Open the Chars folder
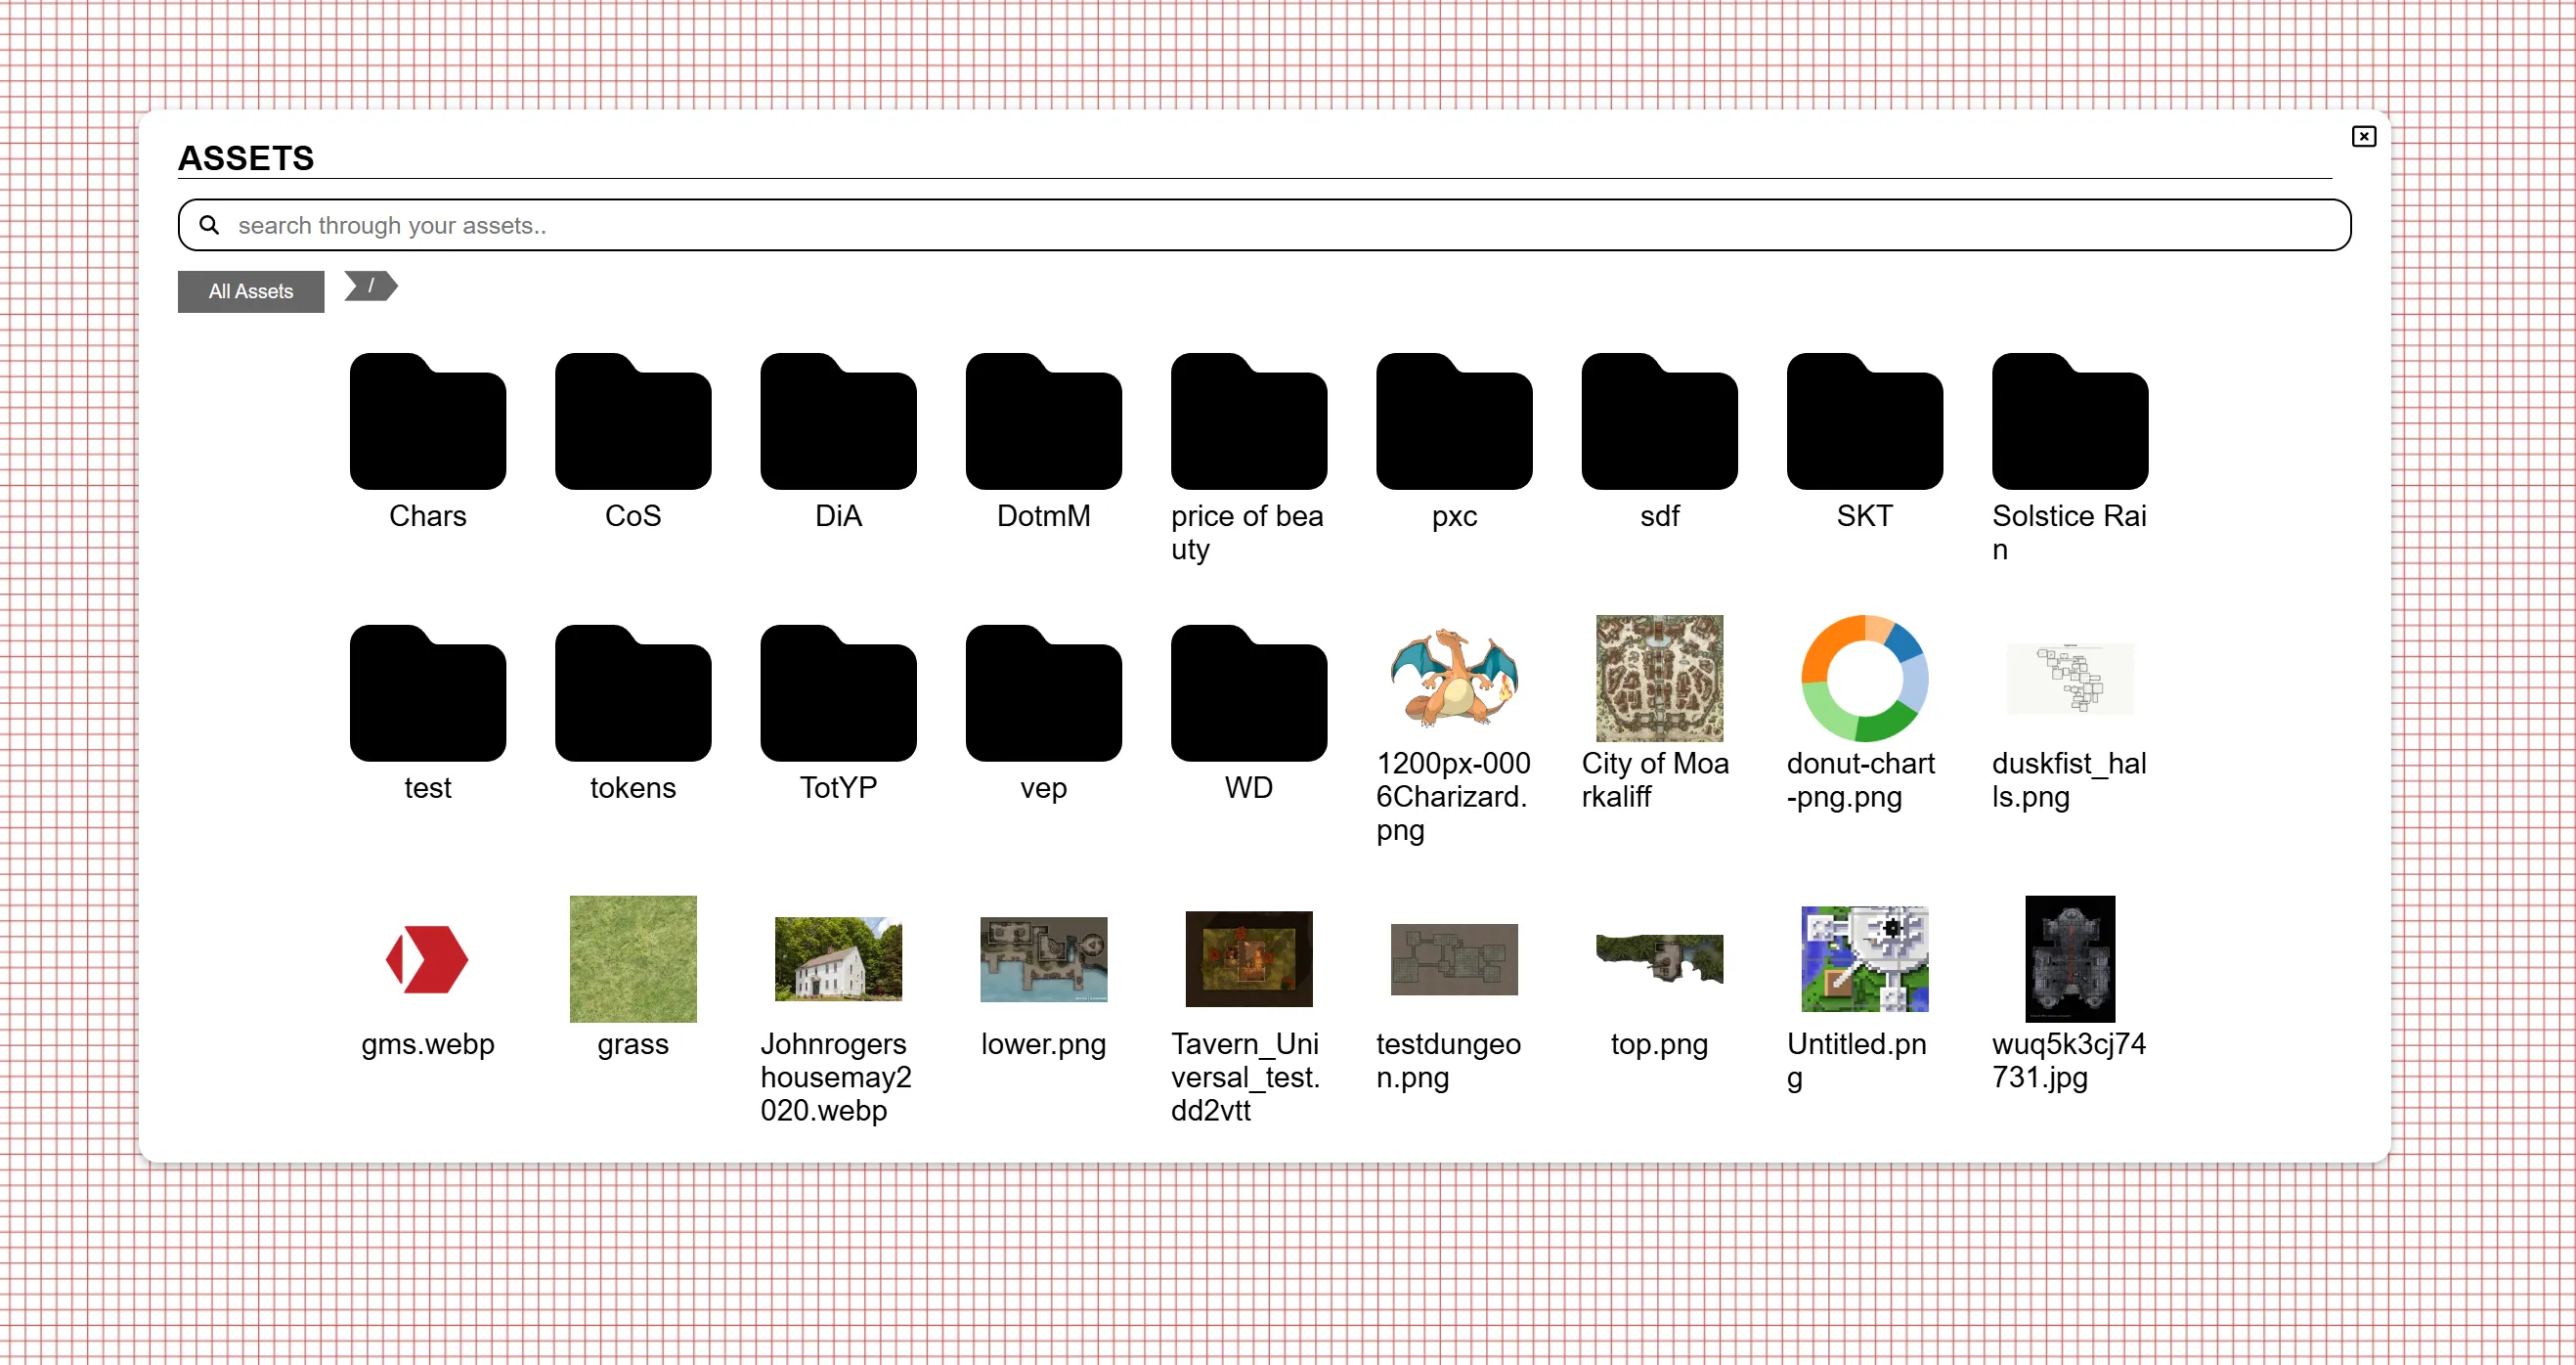Screen dimensions: 2576x1365 [x=427, y=422]
